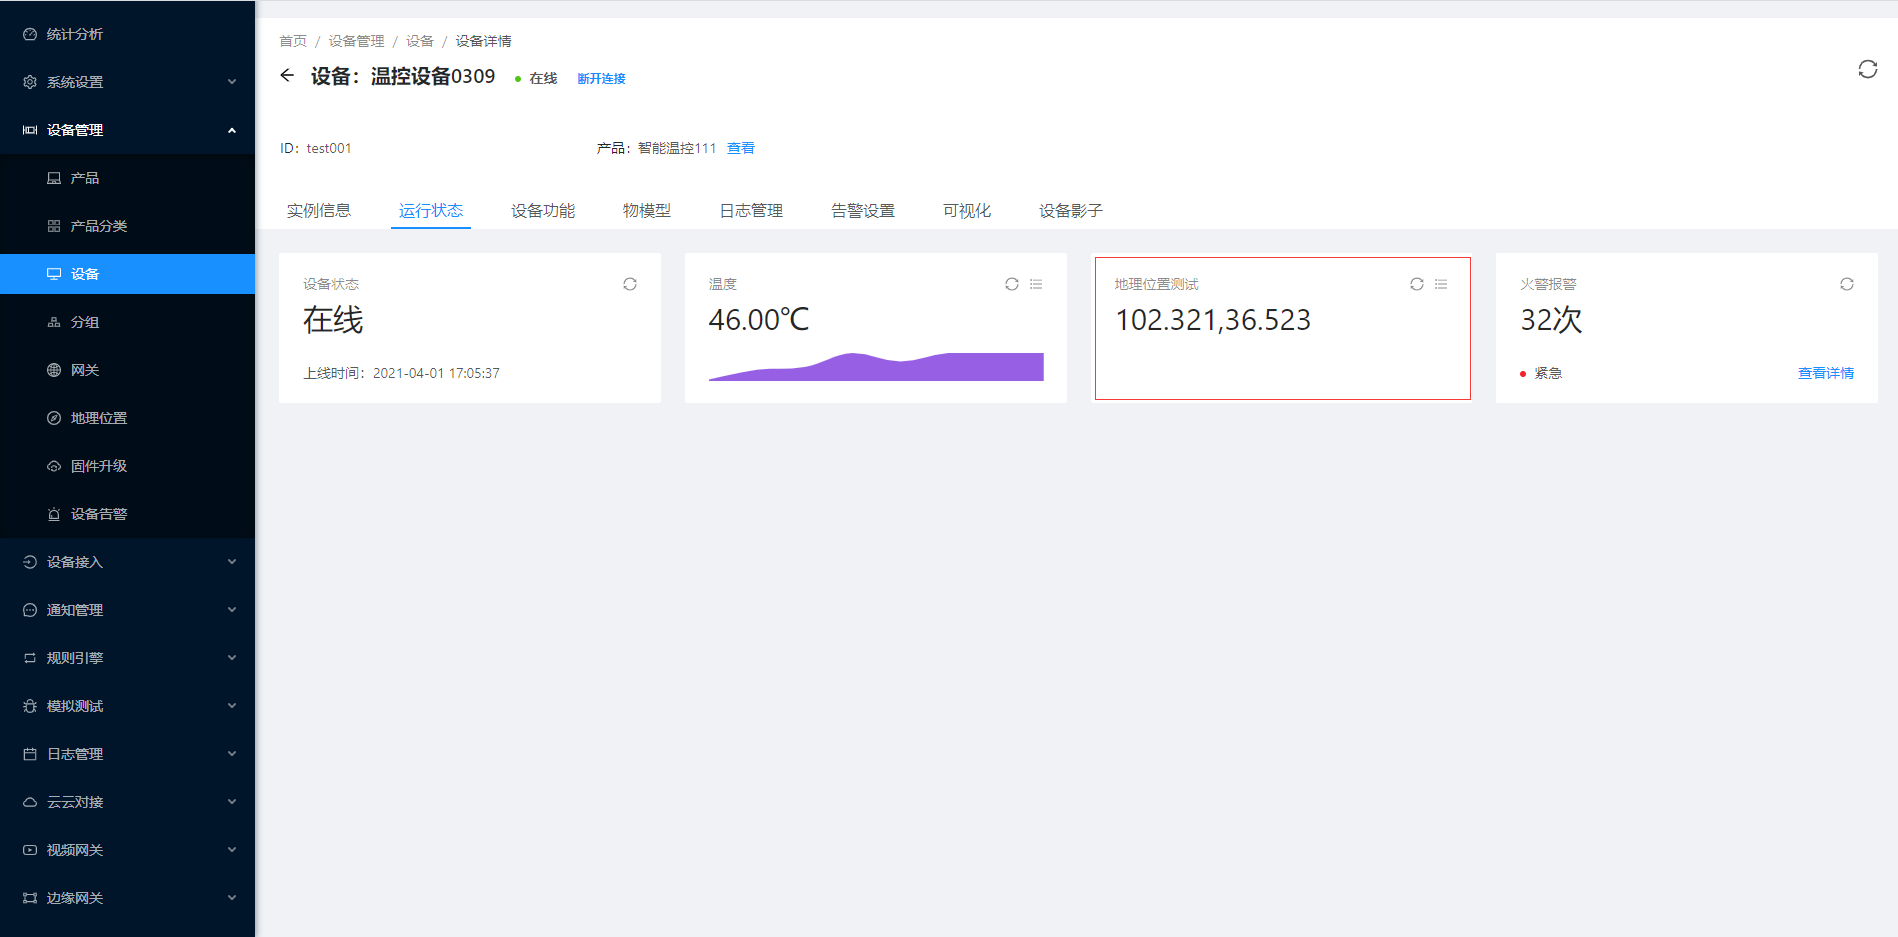Screen dimensions: 1898x937
Task: Click the purple temperature trend chart
Action: click(876, 367)
